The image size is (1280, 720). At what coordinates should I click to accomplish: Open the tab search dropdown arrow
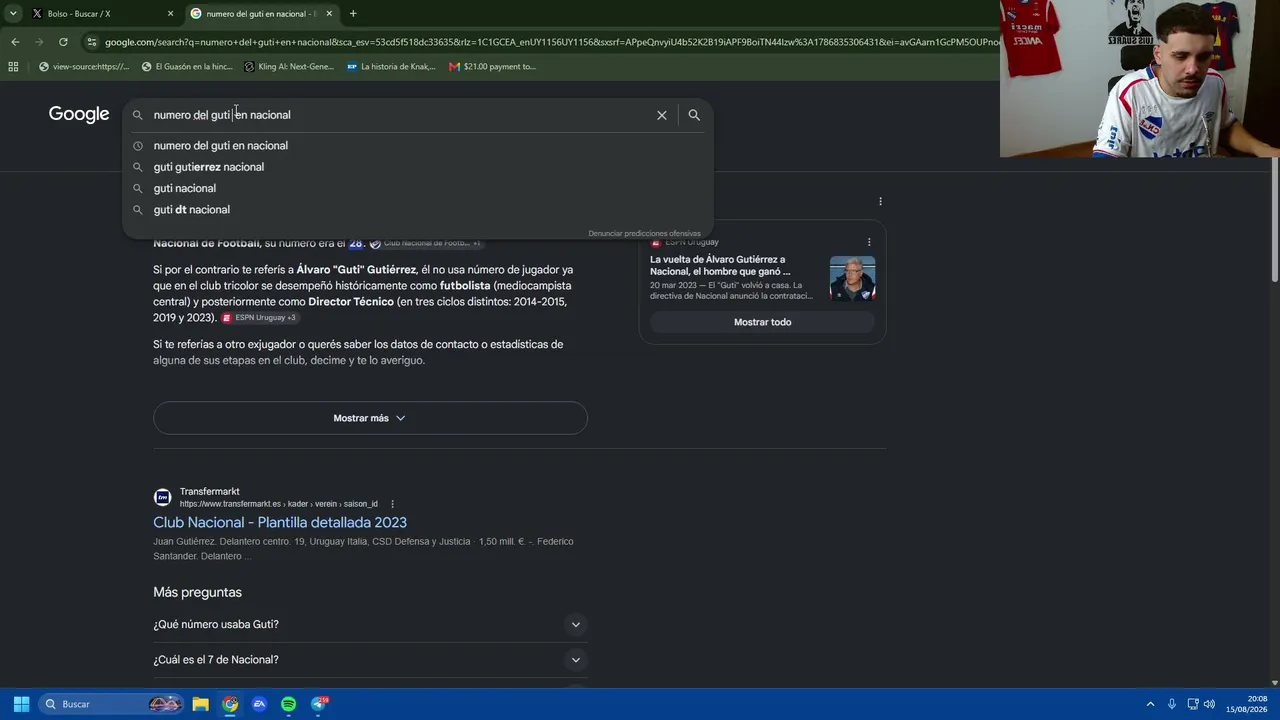pyautogui.click(x=13, y=14)
